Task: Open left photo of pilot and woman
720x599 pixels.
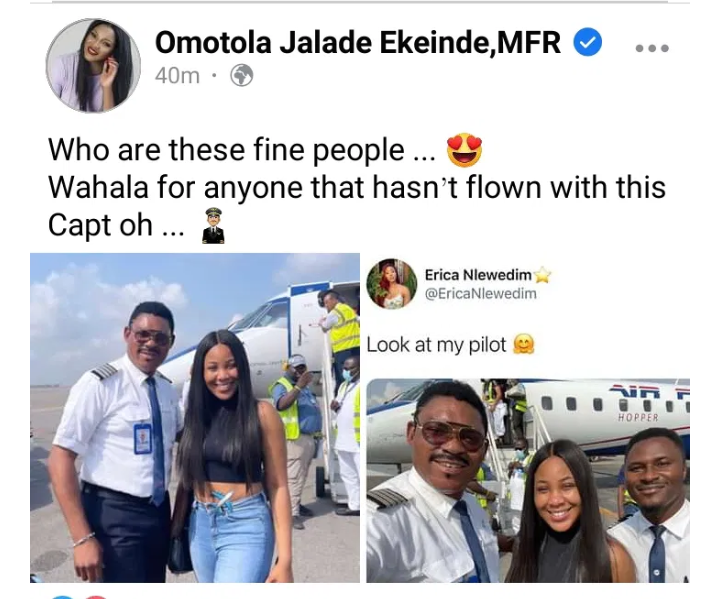Action: tap(195, 418)
